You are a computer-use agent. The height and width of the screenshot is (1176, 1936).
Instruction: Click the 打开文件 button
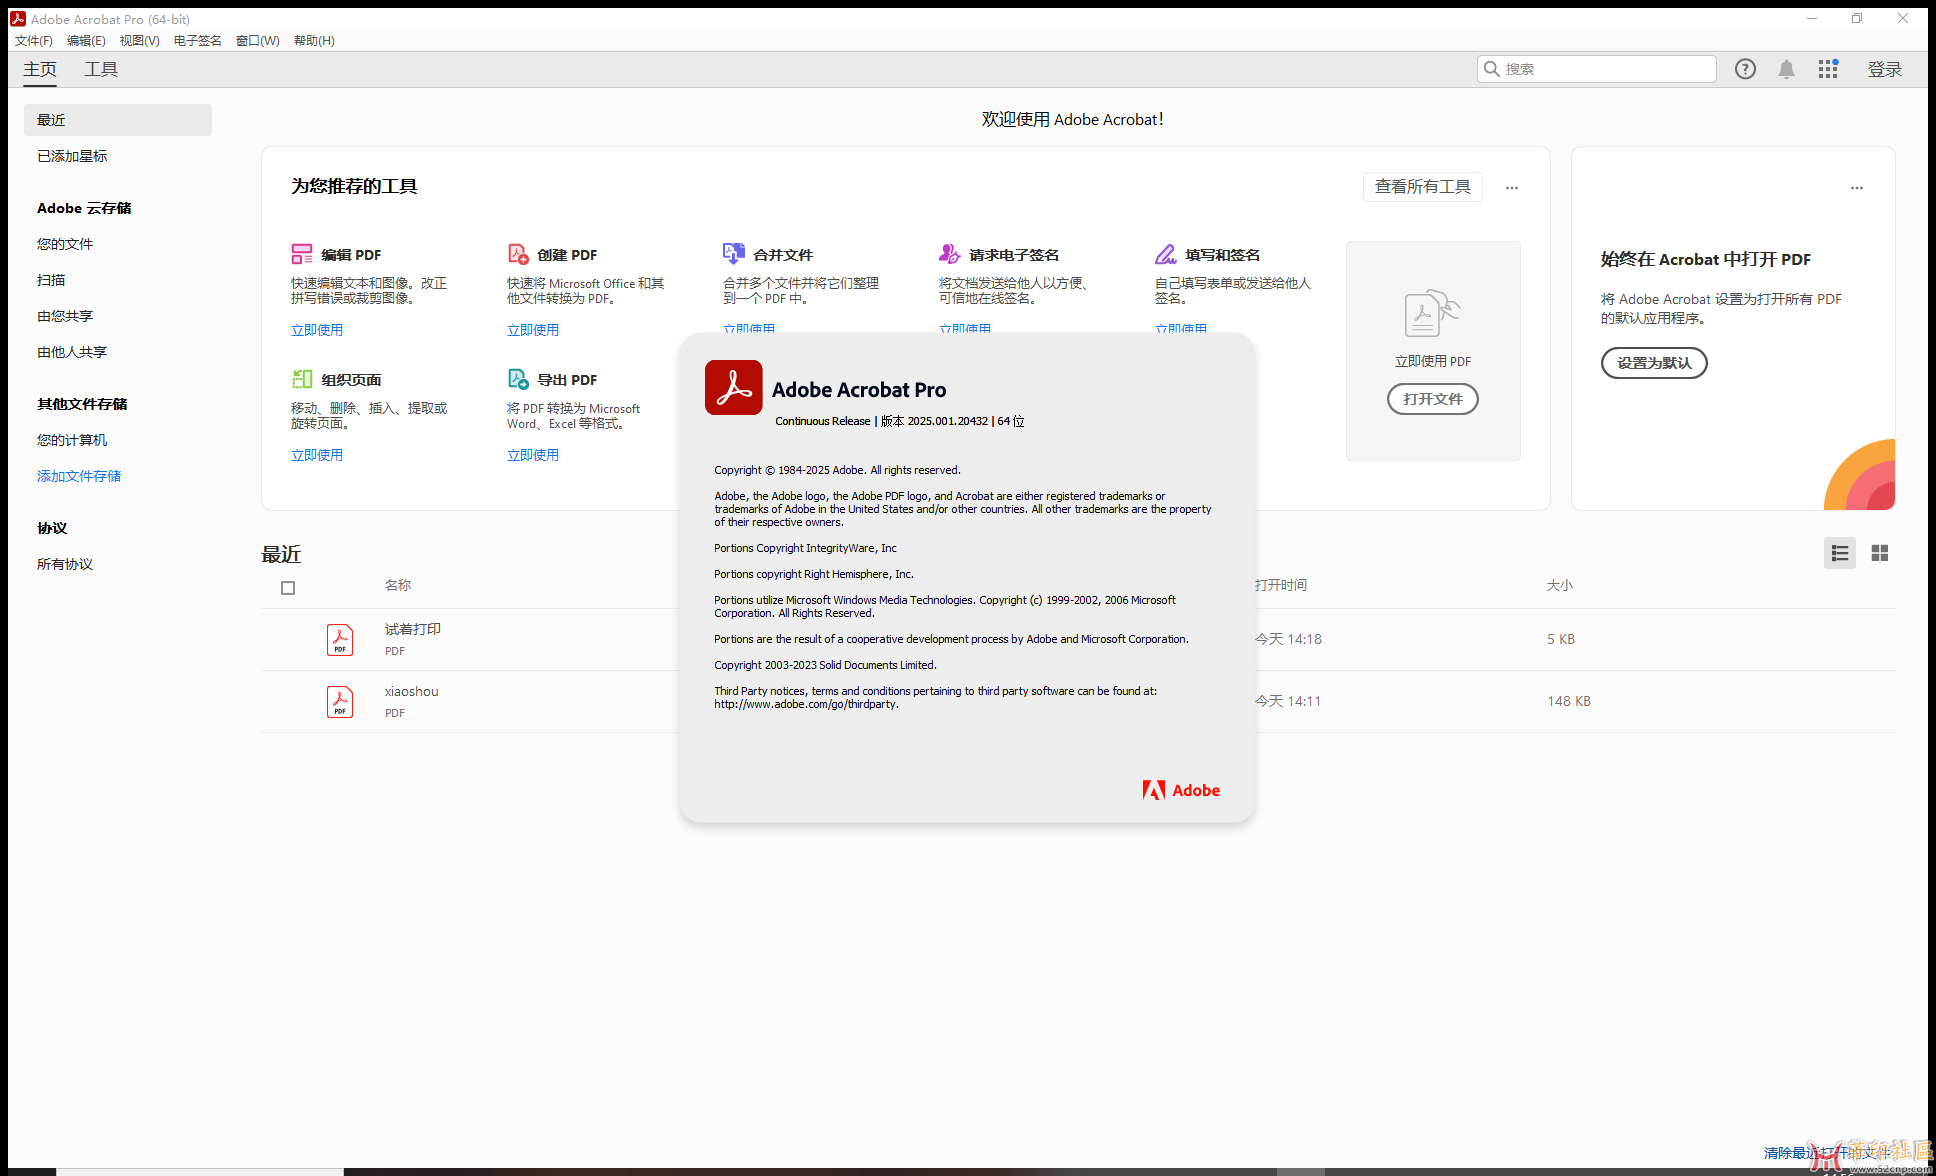click(x=1433, y=399)
